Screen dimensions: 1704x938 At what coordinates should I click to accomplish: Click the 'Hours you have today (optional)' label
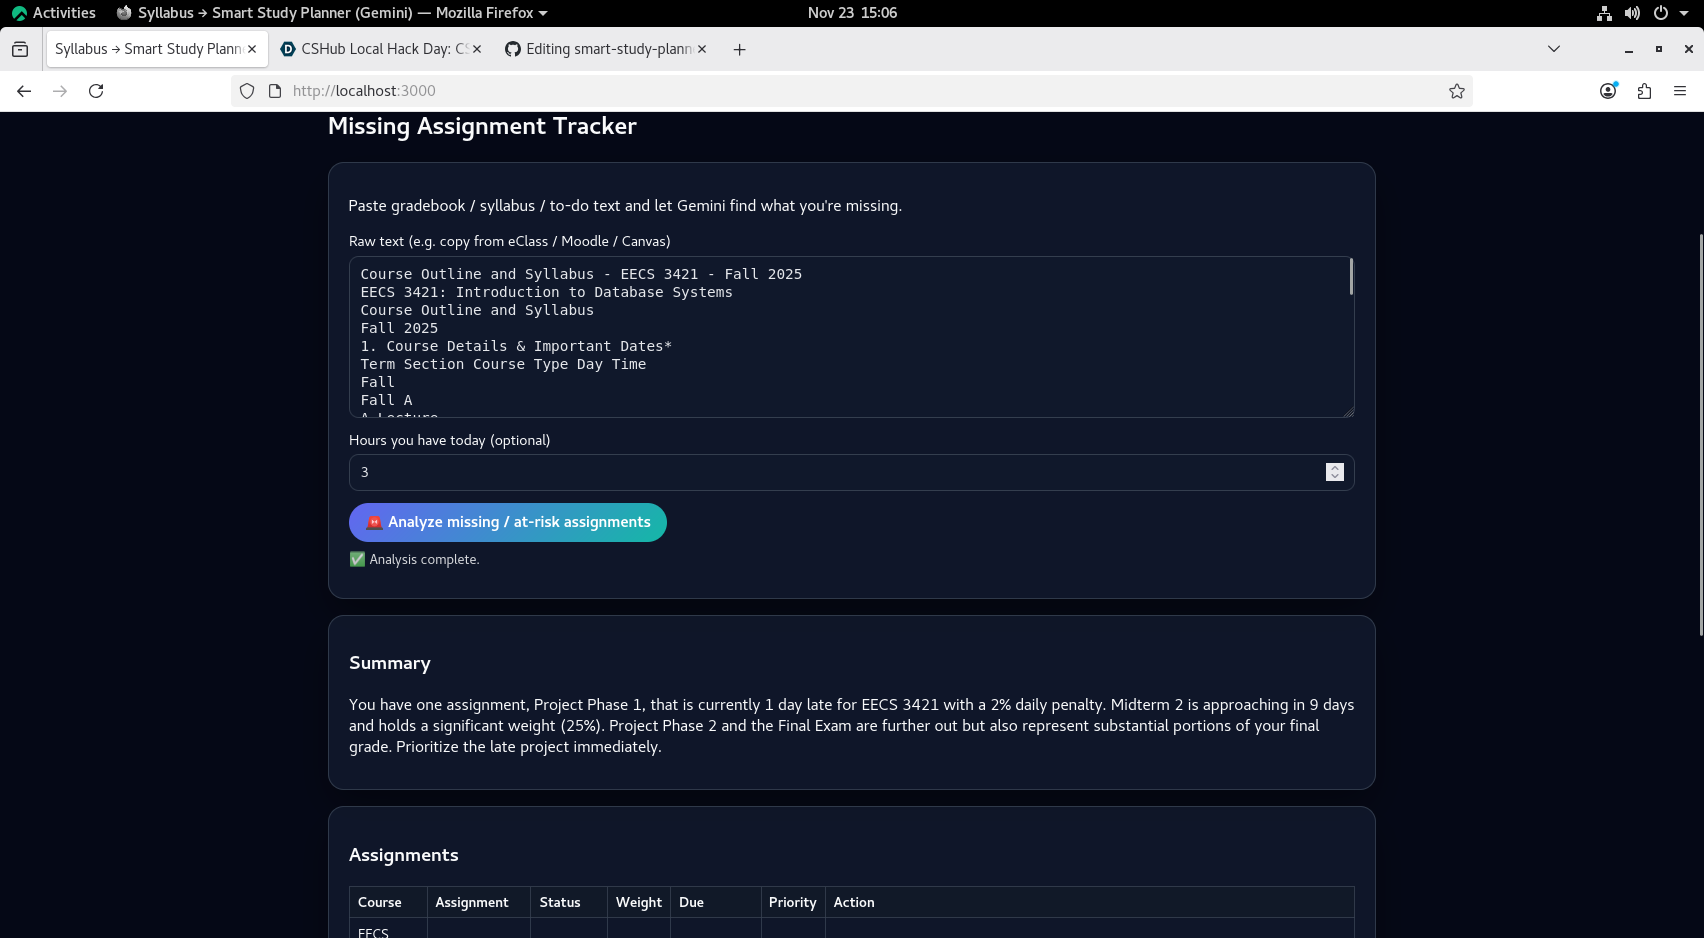450,441
